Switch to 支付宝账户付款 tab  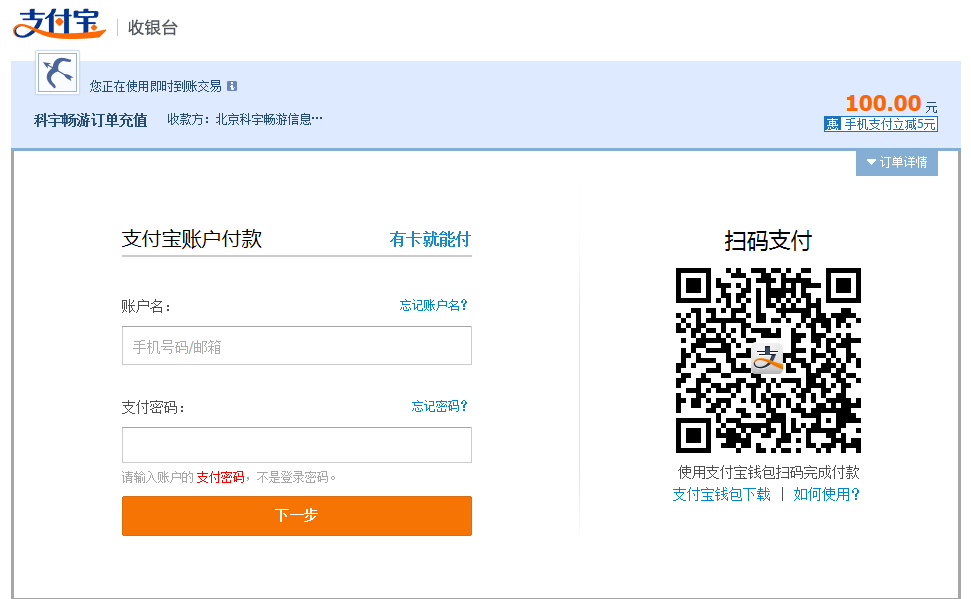coord(191,239)
